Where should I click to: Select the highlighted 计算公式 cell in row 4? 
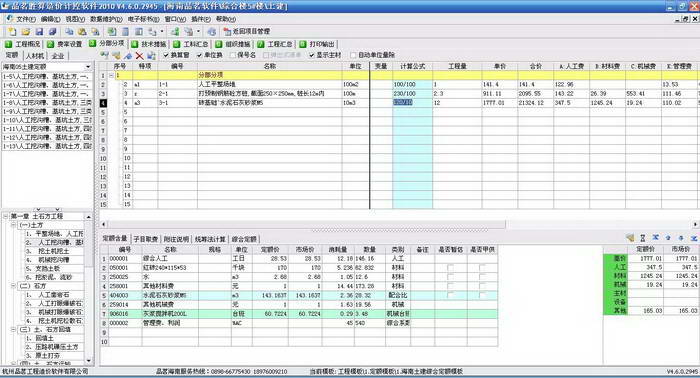tap(412, 103)
